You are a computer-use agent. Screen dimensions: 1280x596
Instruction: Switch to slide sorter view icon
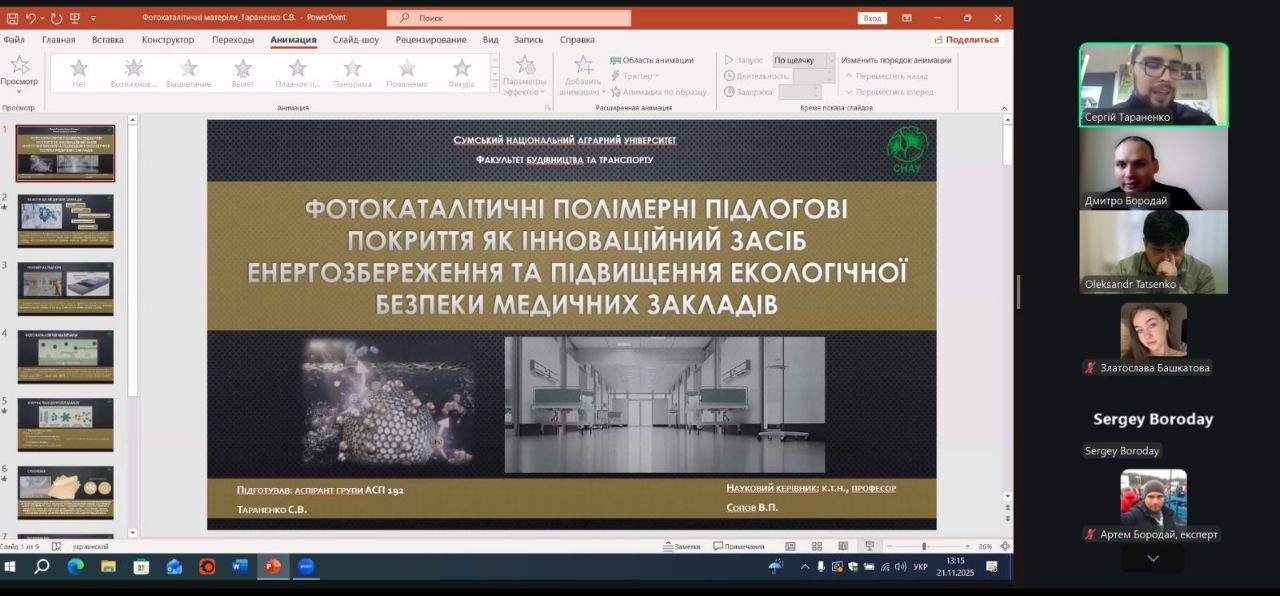click(x=817, y=546)
